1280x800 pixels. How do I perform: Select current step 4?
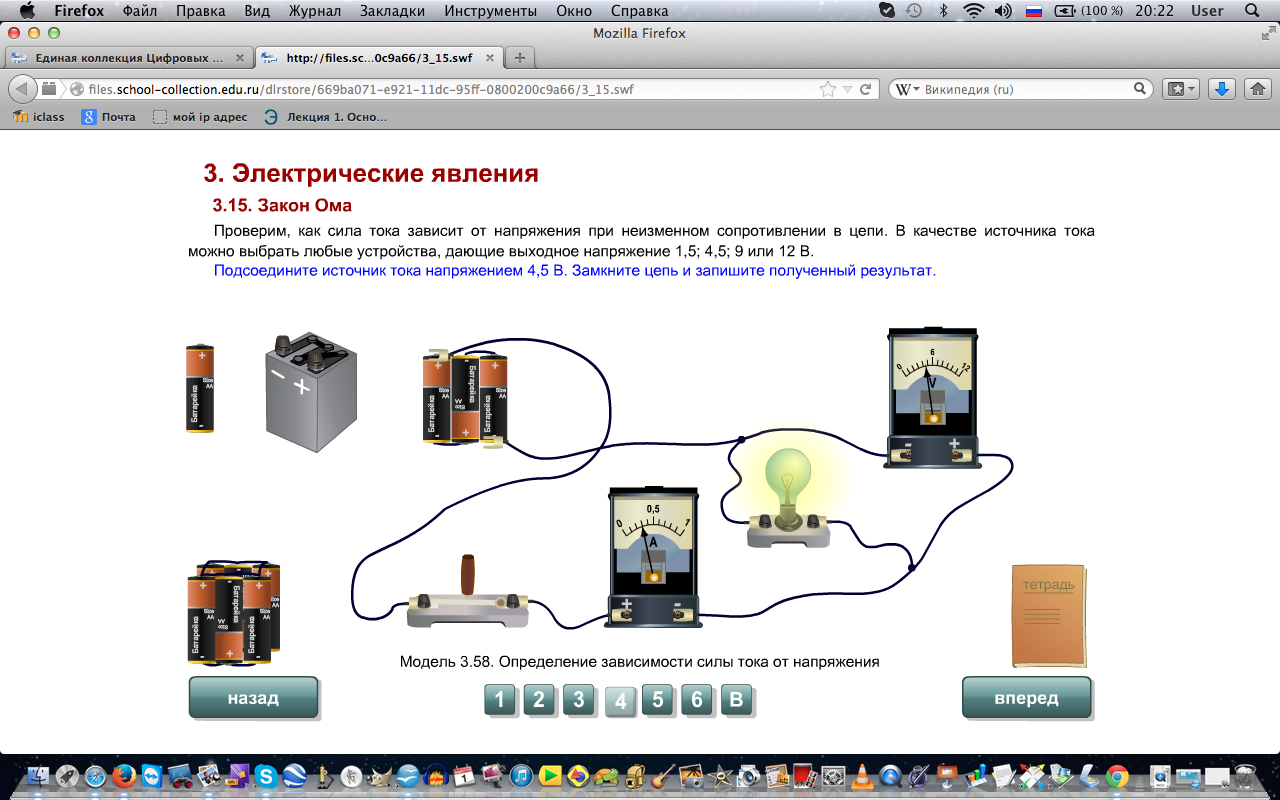pyautogui.click(x=620, y=702)
